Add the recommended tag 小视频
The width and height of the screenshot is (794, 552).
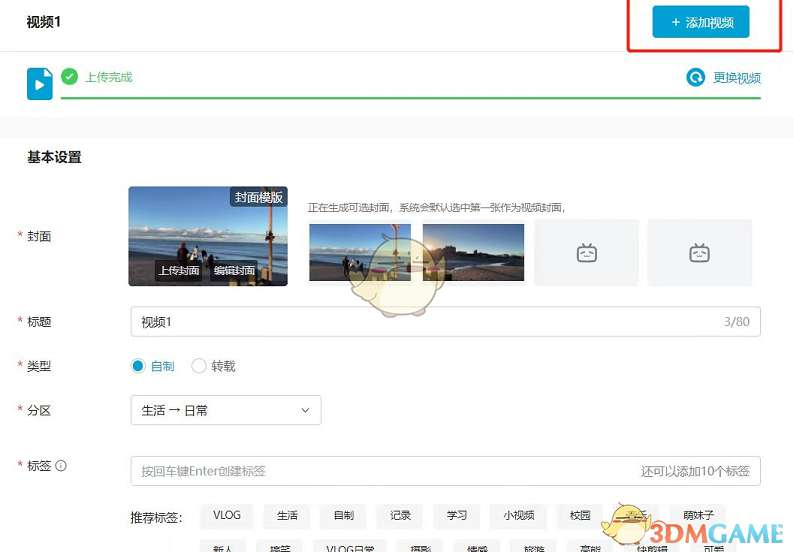point(518,516)
